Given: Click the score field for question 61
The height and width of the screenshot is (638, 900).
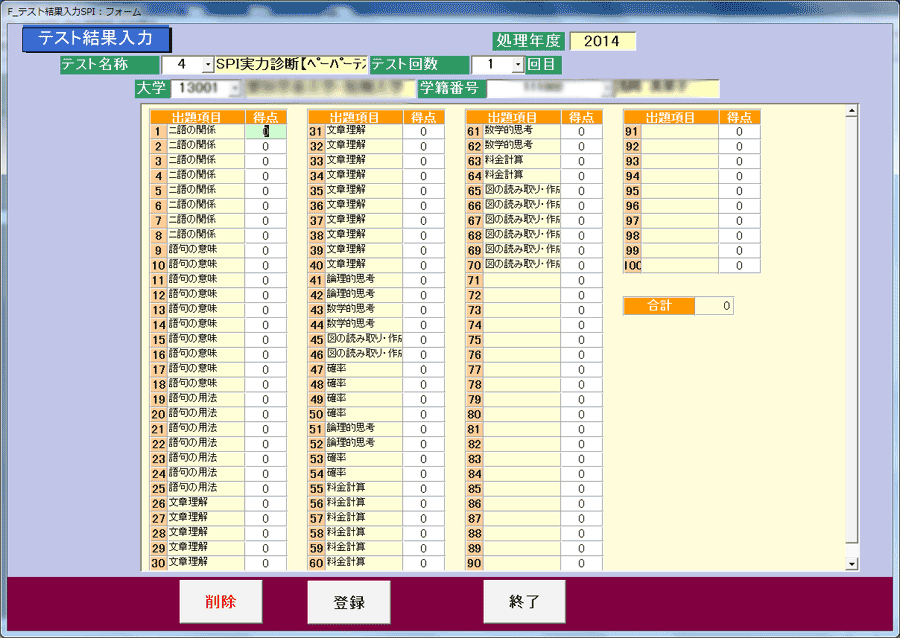Looking at the screenshot, I should point(581,131).
